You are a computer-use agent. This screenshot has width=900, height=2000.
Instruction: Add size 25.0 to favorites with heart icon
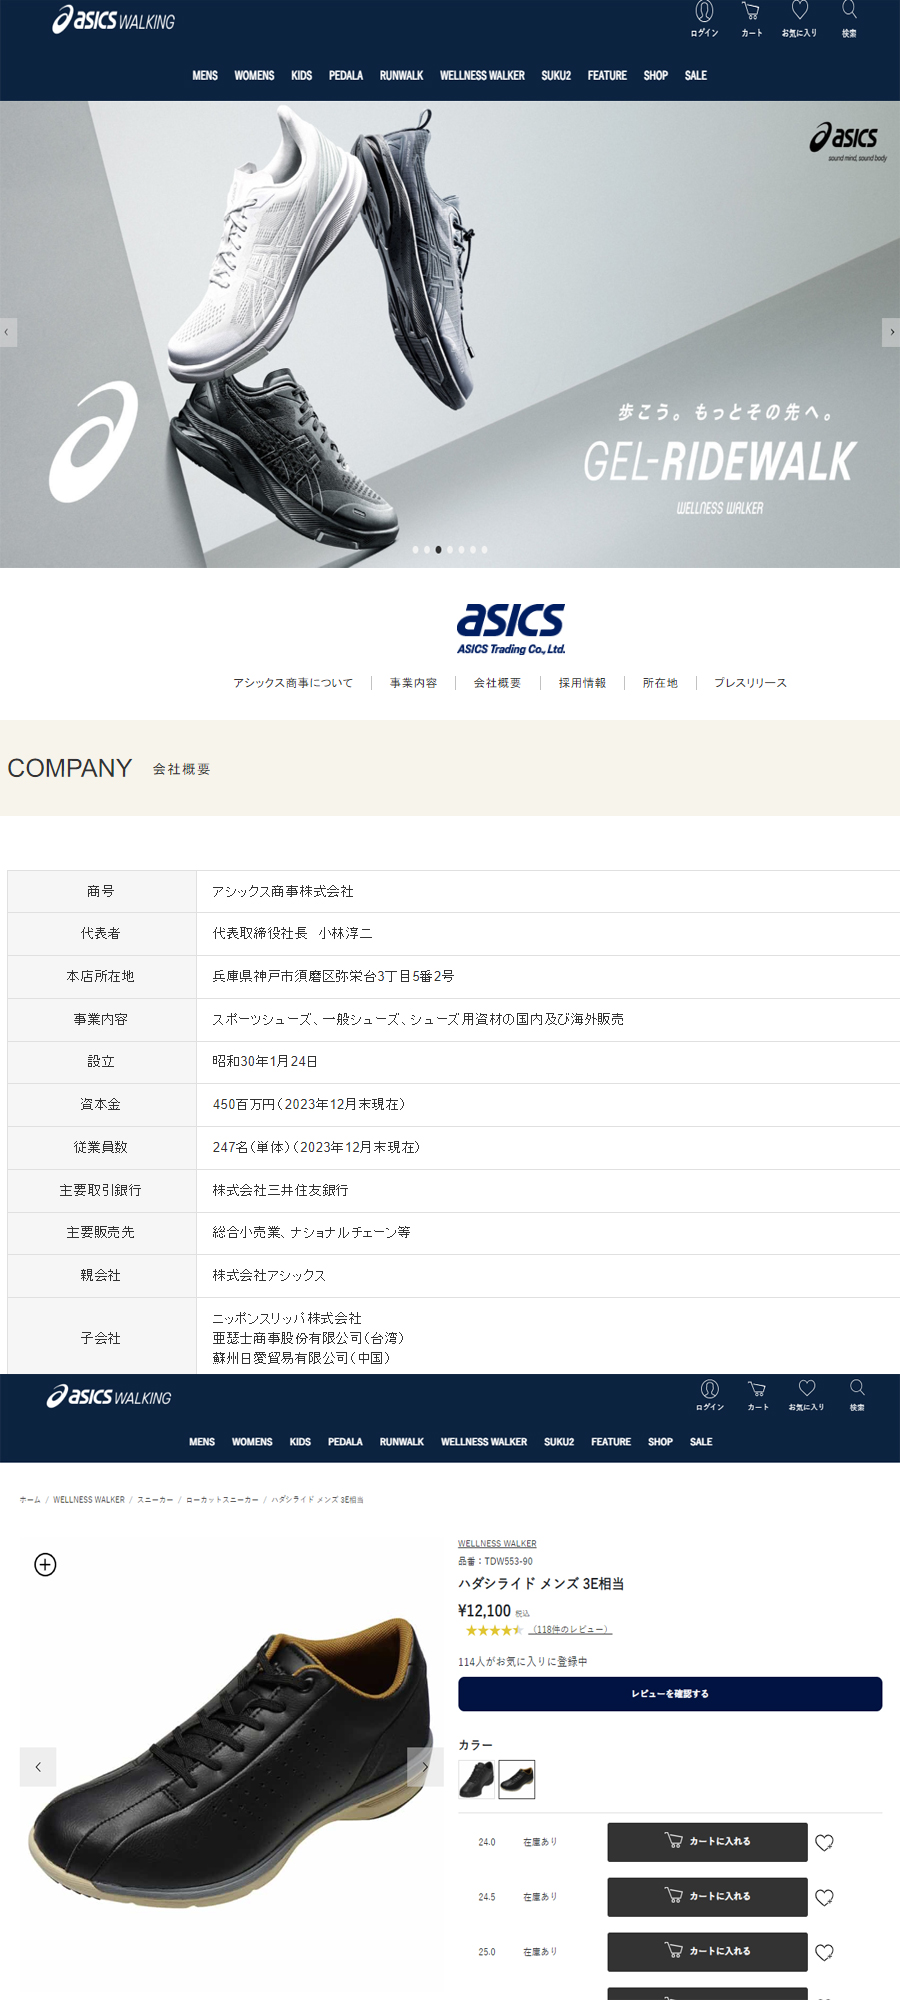(x=824, y=1952)
